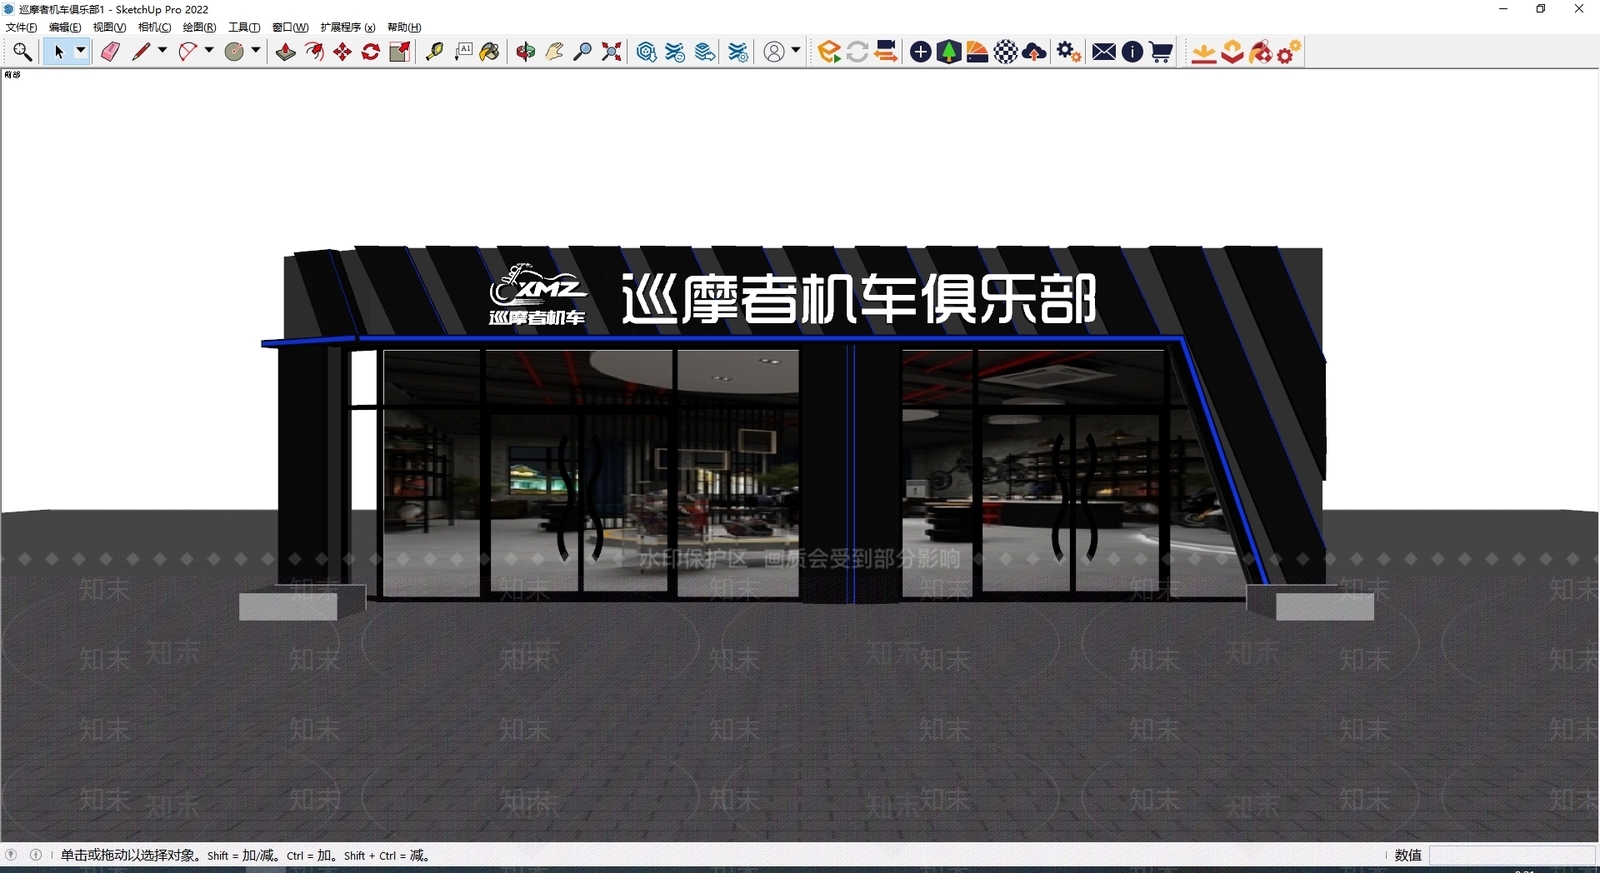Open the 编辑(E) menu
Screen dimensions: 1600x873
(x=65, y=27)
